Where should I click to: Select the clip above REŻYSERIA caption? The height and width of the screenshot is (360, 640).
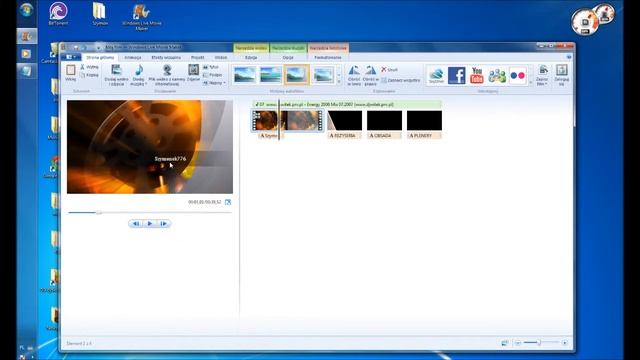[344, 120]
